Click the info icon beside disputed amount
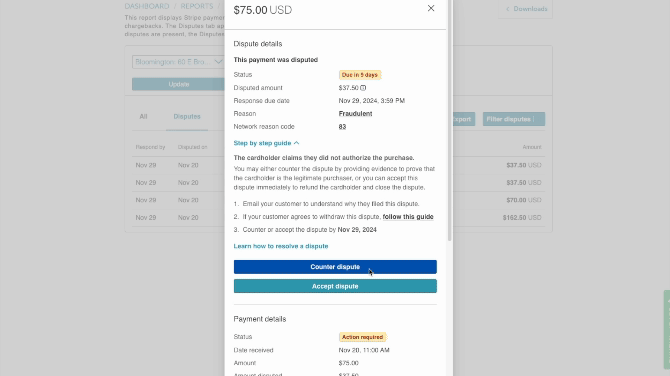The width and height of the screenshot is (670, 376). 363,88
